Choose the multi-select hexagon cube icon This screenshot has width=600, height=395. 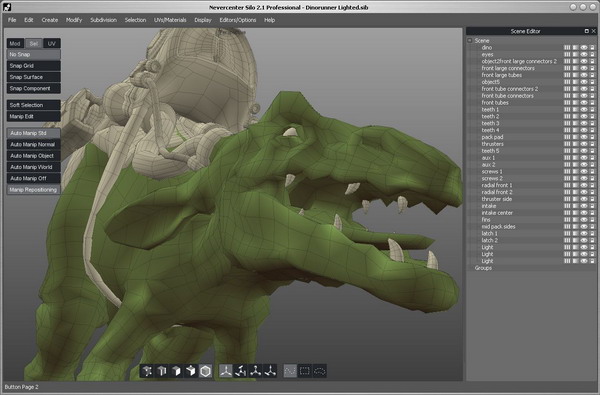point(205,371)
